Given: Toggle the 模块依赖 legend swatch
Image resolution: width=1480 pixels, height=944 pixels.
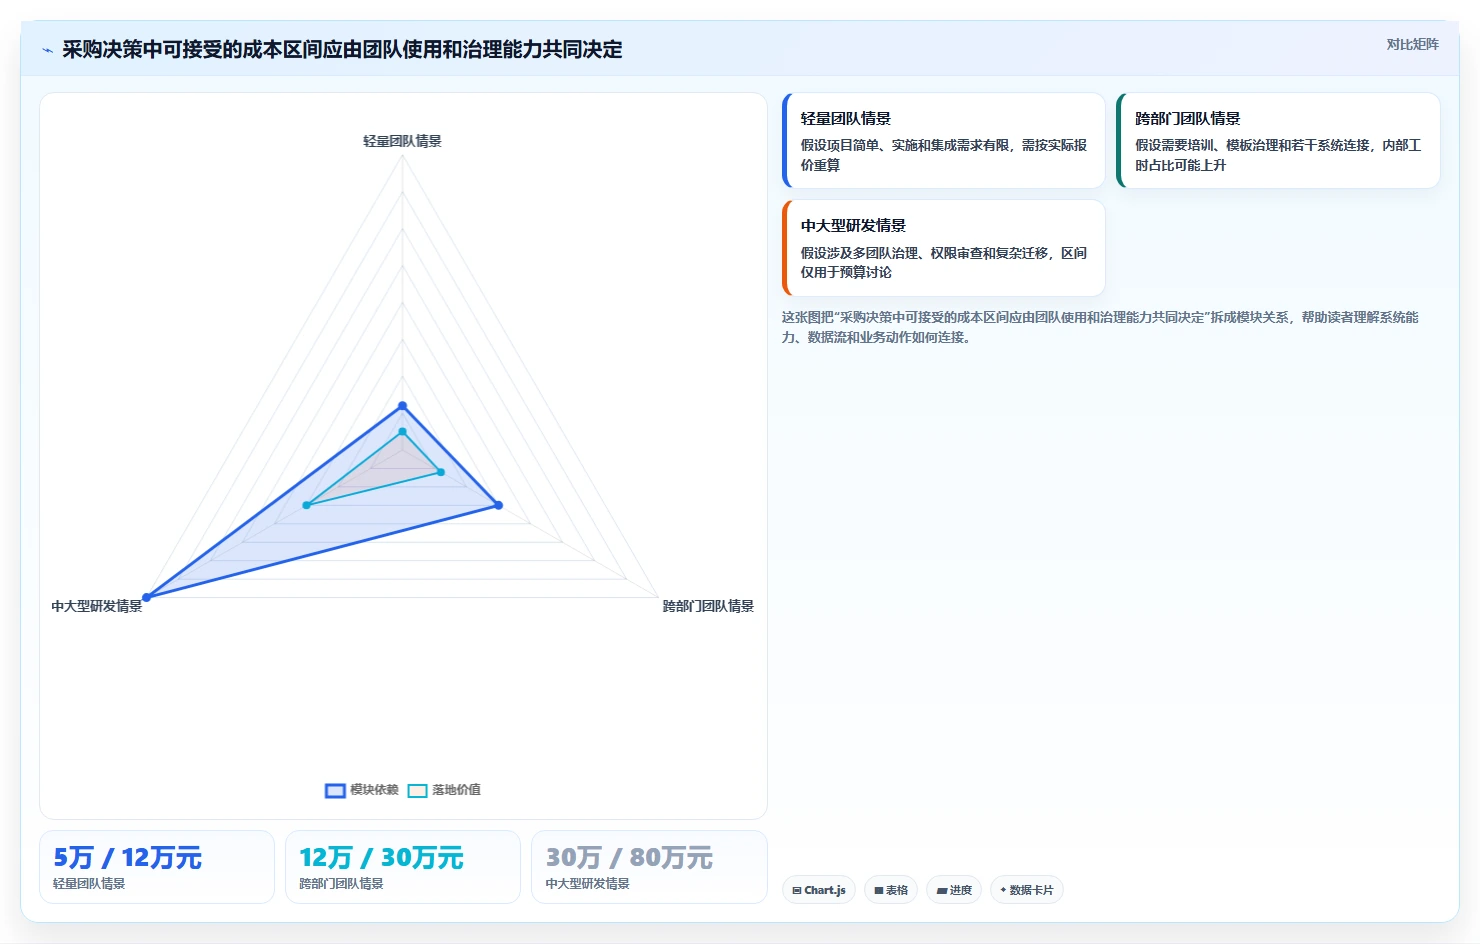Looking at the screenshot, I should pos(335,790).
